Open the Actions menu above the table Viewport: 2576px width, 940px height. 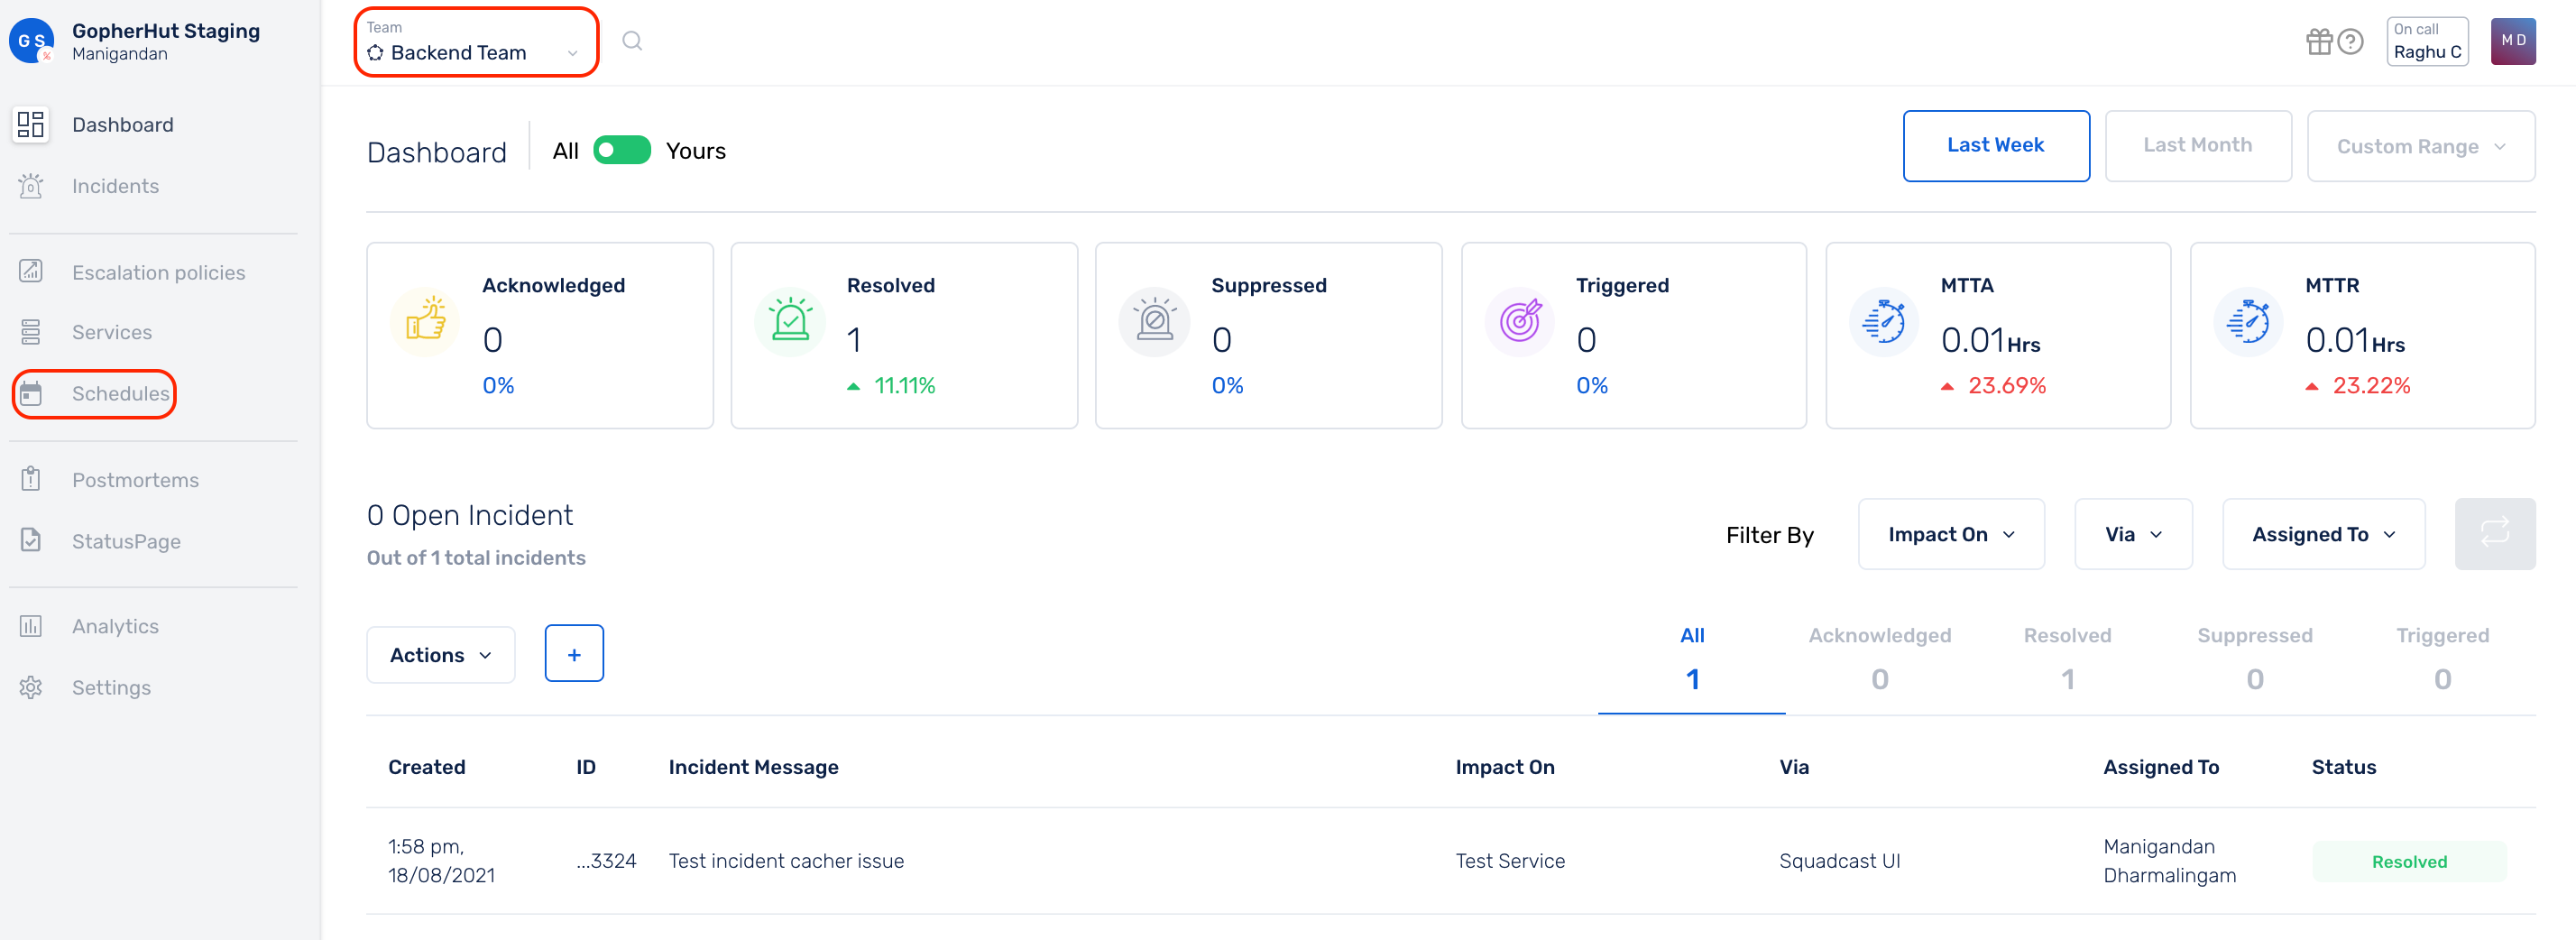(x=440, y=655)
